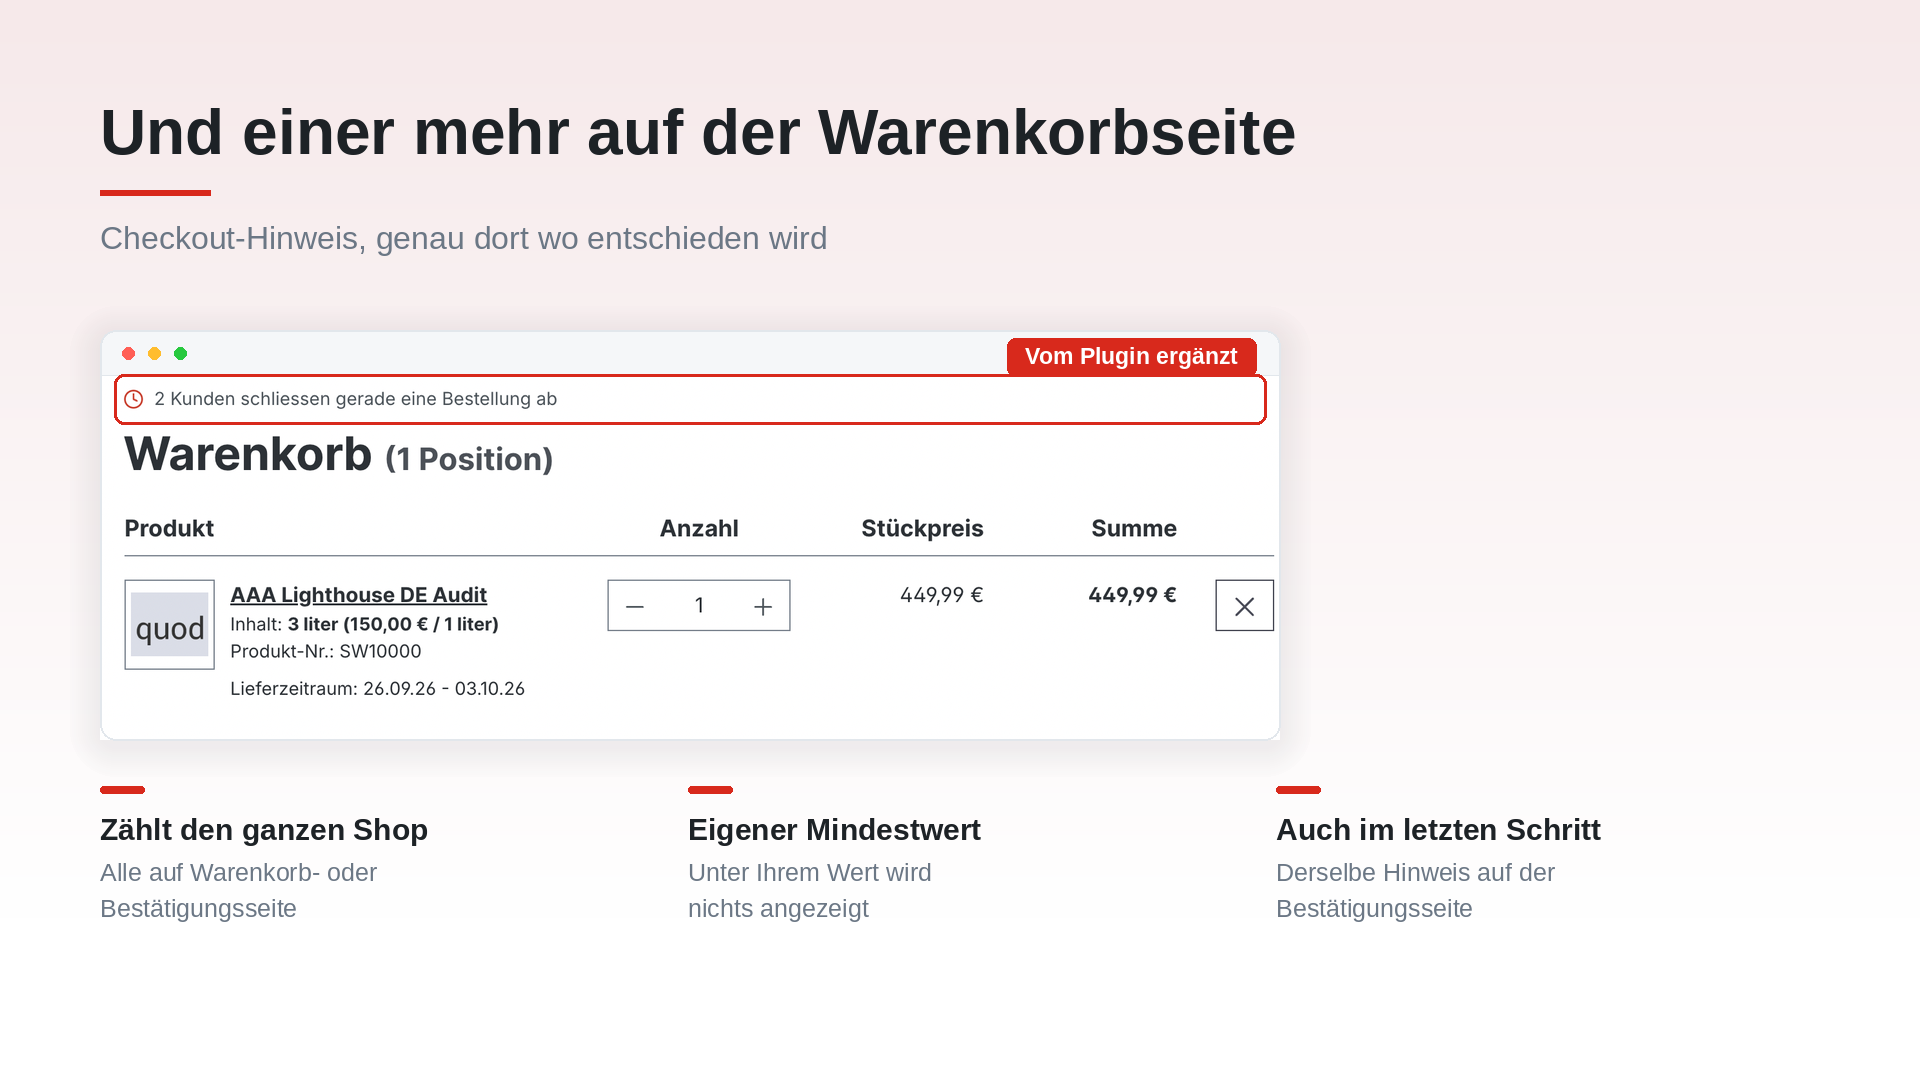1920x1080 pixels.
Task: Click the quod product thumbnail
Action: coord(169,625)
